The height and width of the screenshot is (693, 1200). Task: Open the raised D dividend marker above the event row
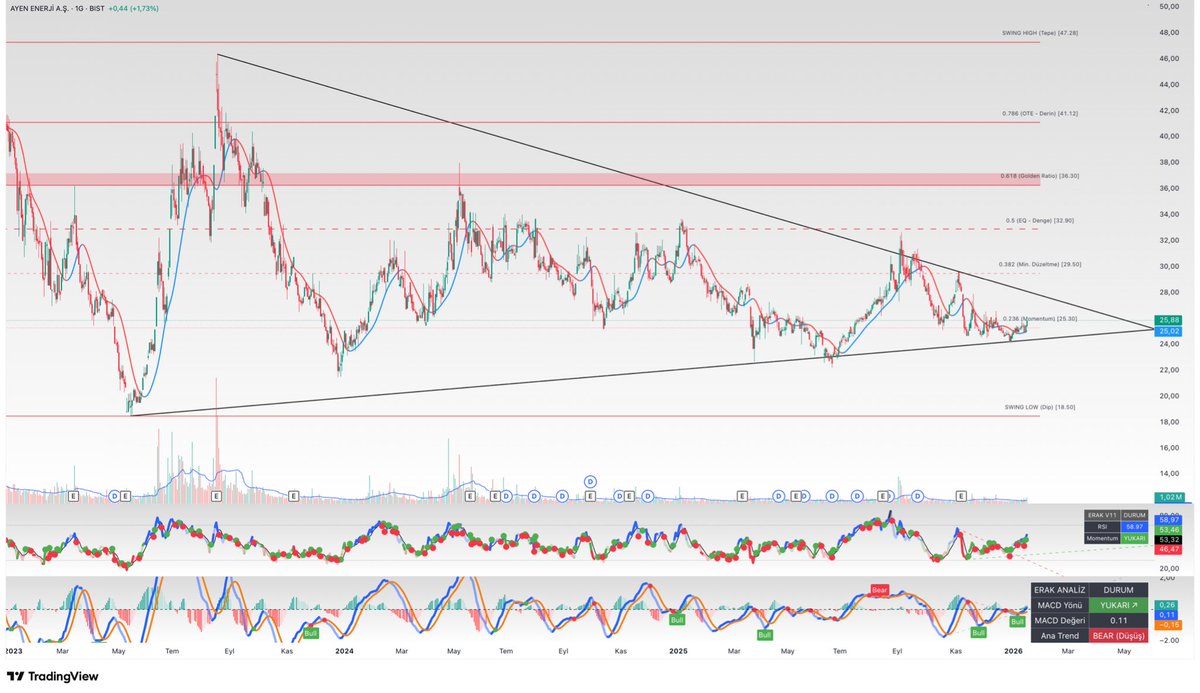point(591,481)
